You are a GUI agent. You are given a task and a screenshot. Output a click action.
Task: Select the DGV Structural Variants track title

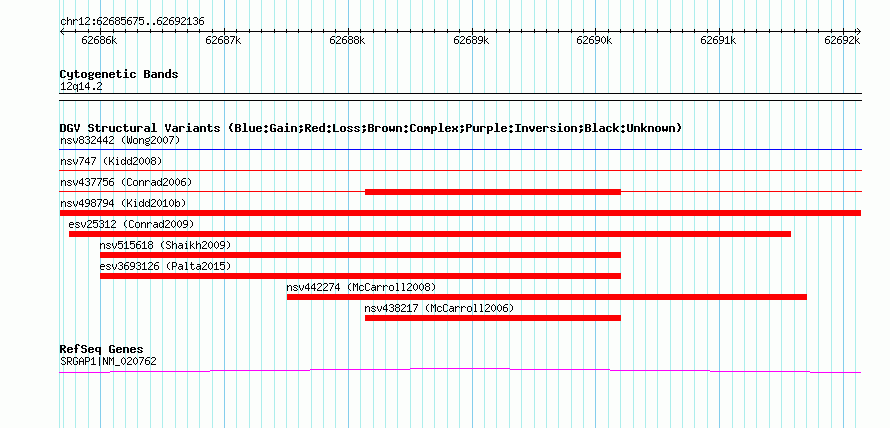[371, 128]
